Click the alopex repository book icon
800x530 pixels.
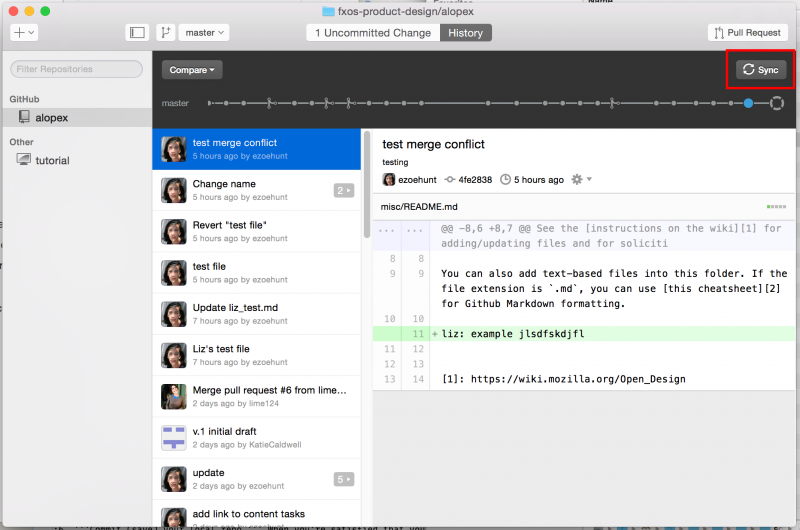pyautogui.click(x=24, y=117)
